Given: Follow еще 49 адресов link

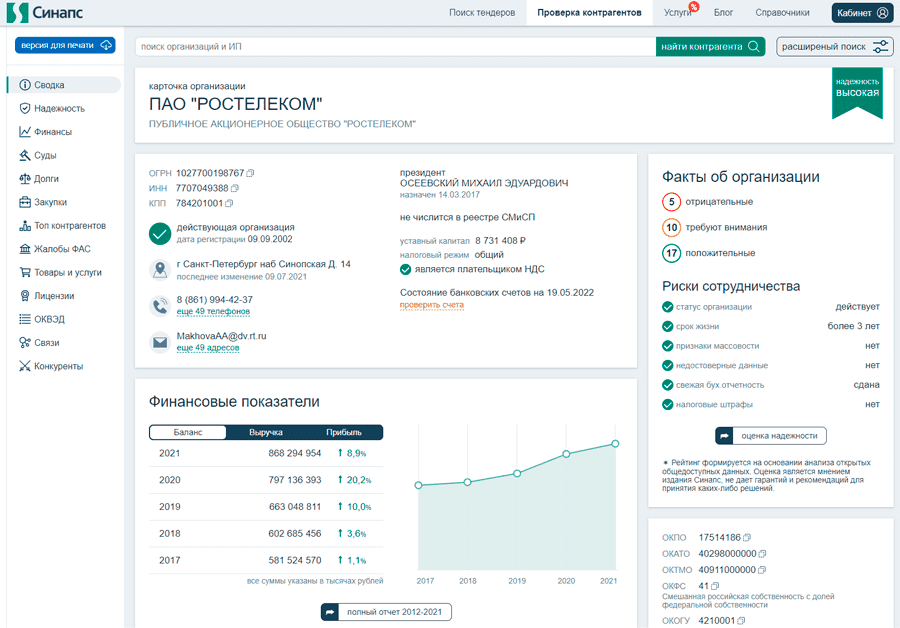Looking at the screenshot, I should click(208, 348).
